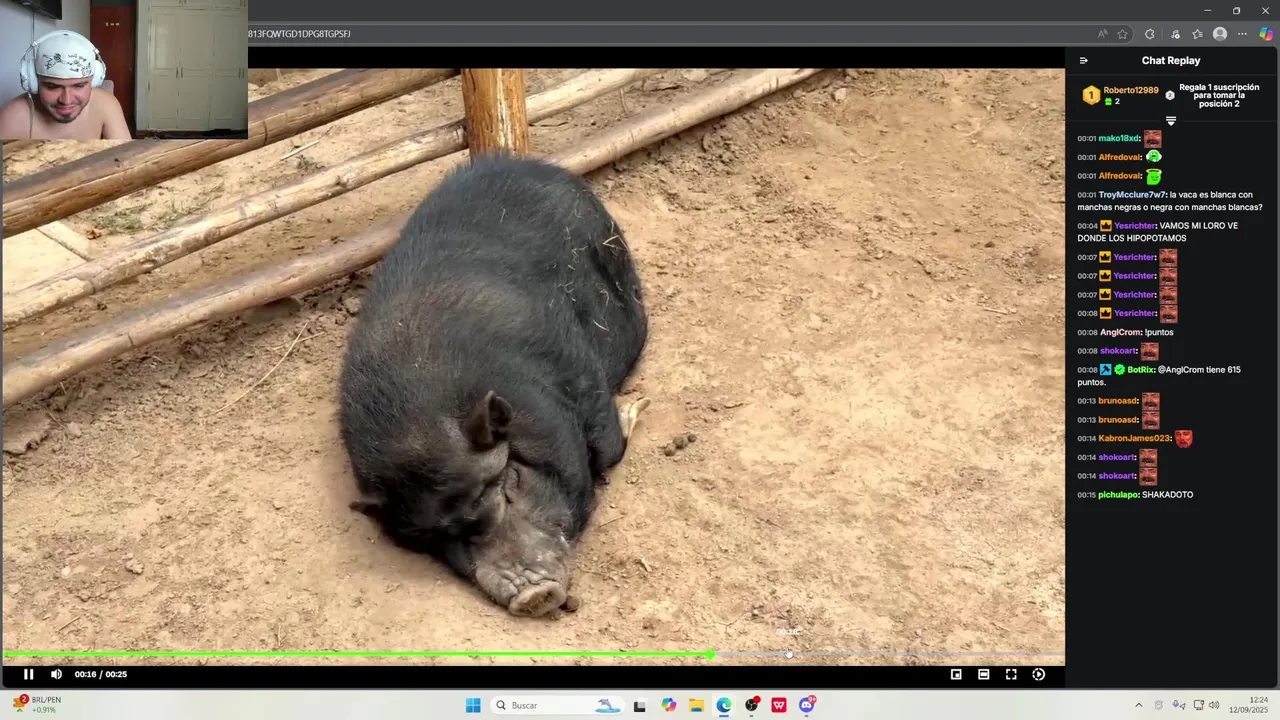Enable picture-in-picture mini player

pos(956,674)
